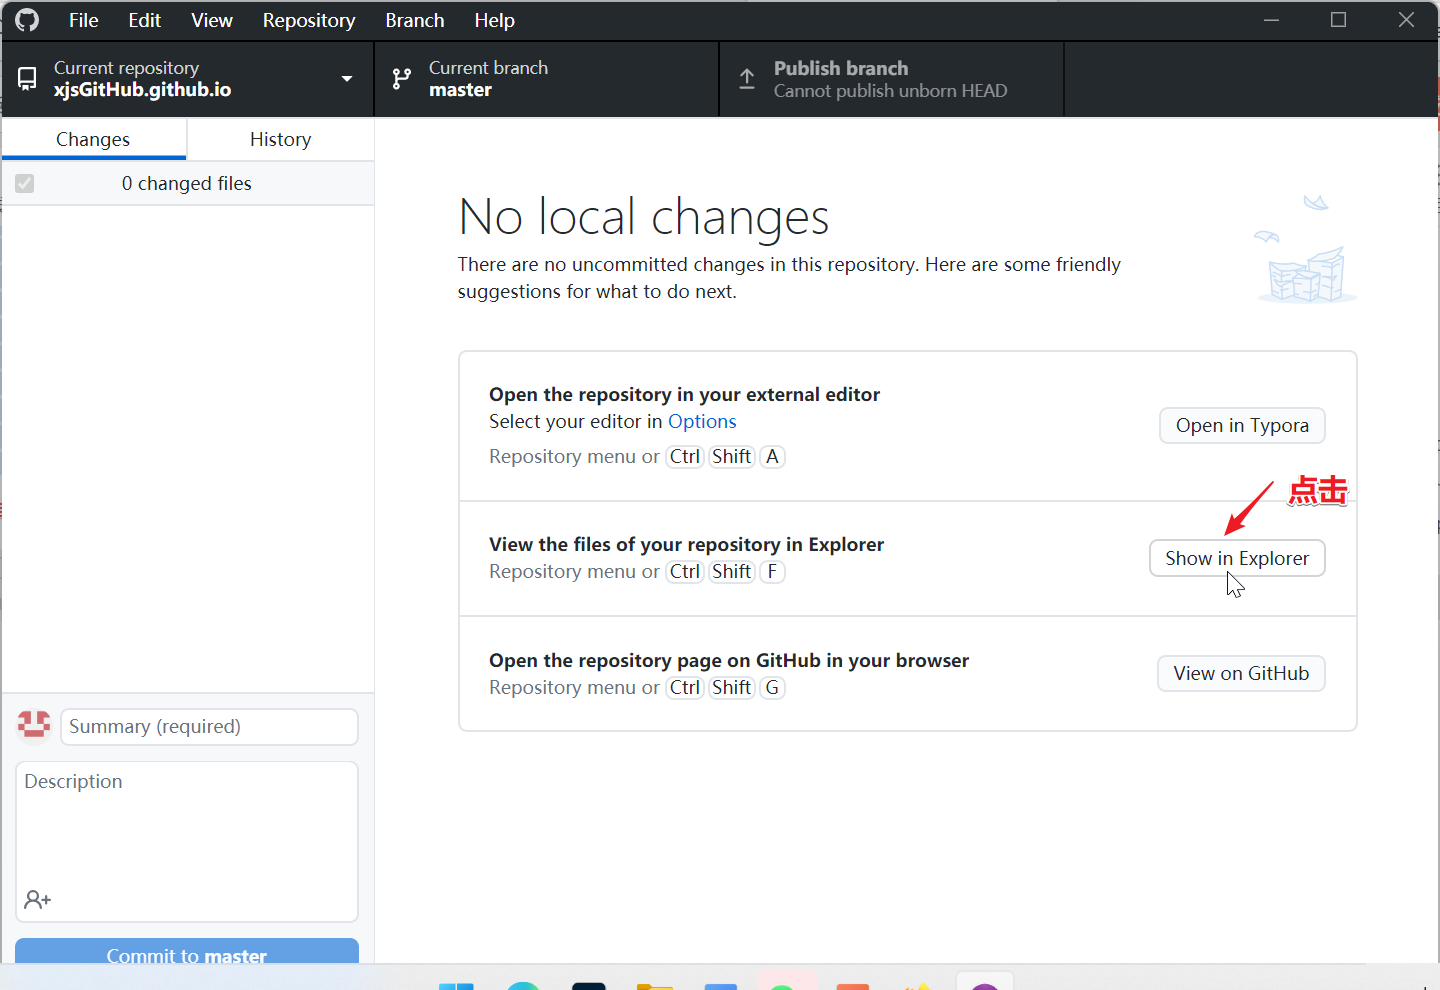Click the repository icon beside xjsGitHub.github.io

(x=28, y=79)
